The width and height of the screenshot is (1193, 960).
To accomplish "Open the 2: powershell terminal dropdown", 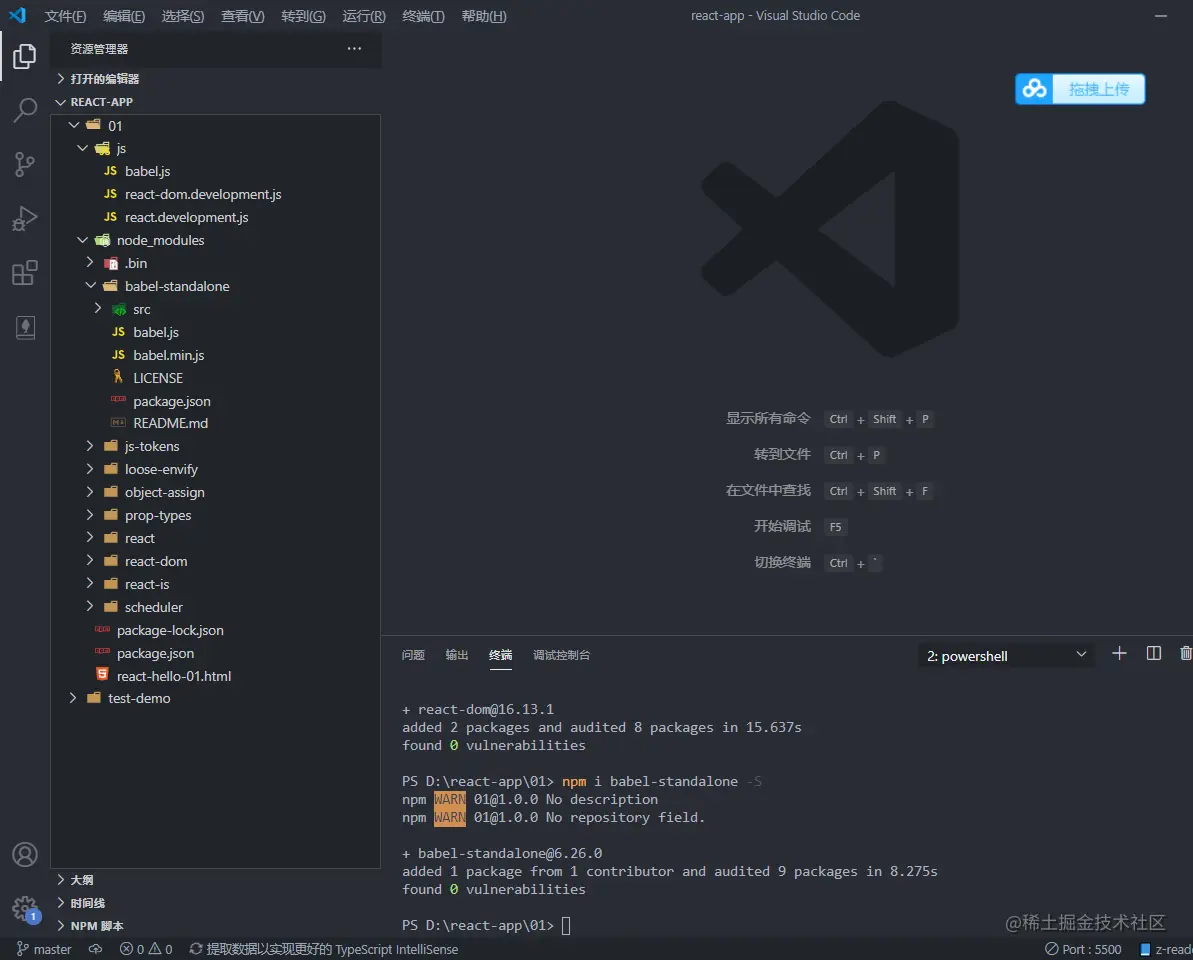I will click(1006, 656).
